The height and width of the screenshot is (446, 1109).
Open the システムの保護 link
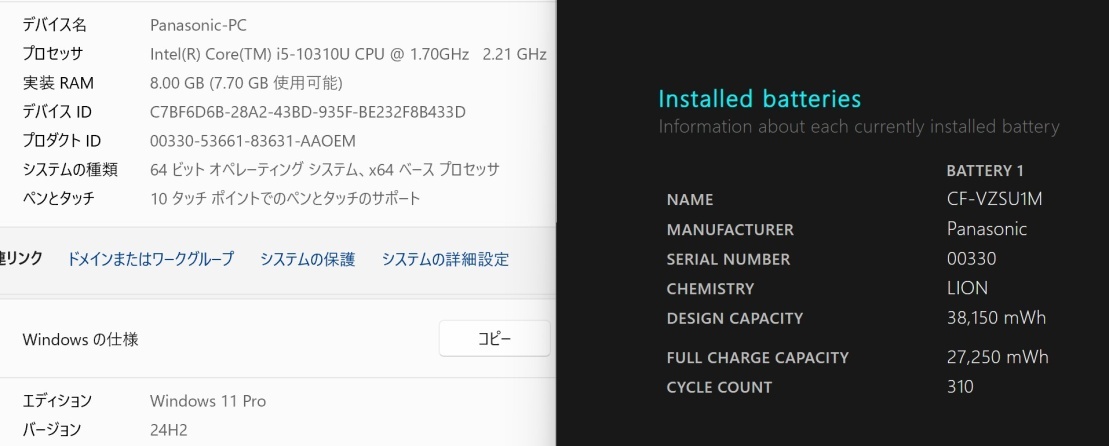(307, 259)
